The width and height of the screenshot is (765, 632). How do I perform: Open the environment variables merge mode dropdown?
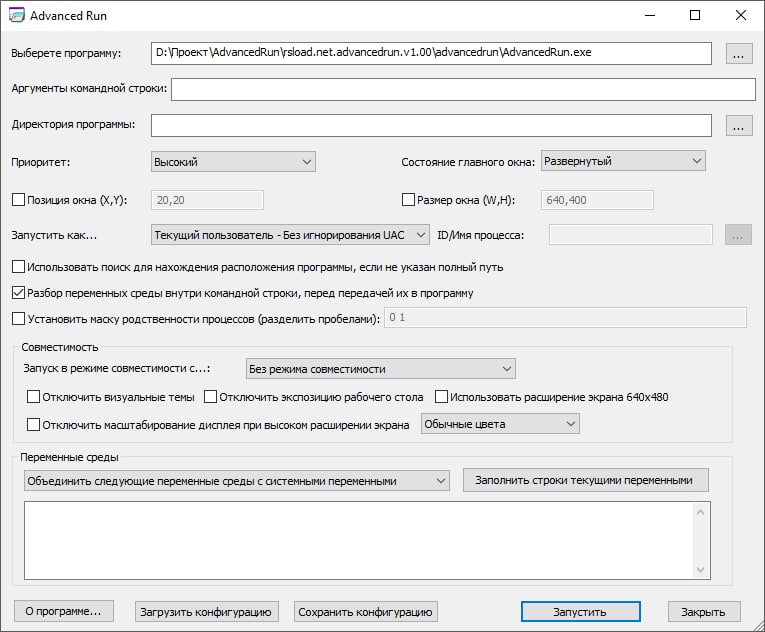[237, 481]
